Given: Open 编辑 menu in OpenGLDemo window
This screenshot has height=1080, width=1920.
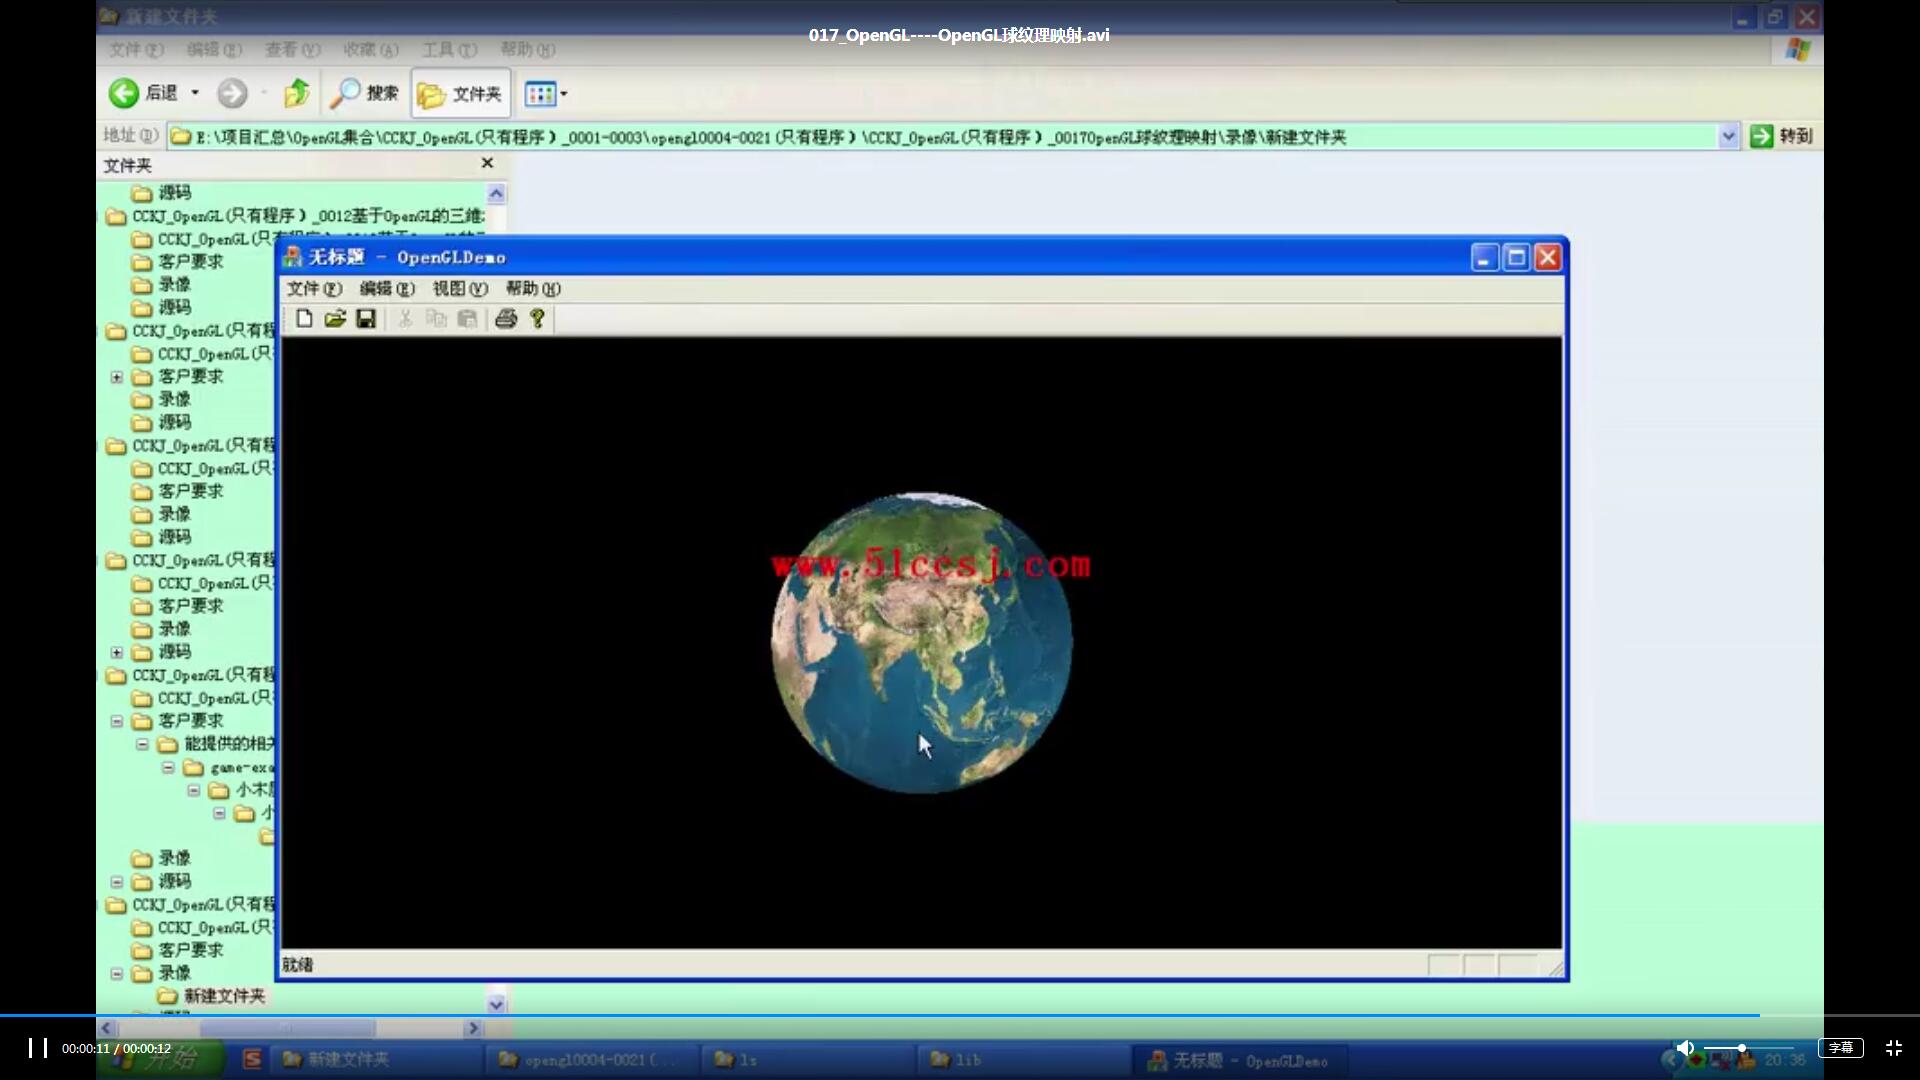Looking at the screenshot, I should tap(387, 289).
